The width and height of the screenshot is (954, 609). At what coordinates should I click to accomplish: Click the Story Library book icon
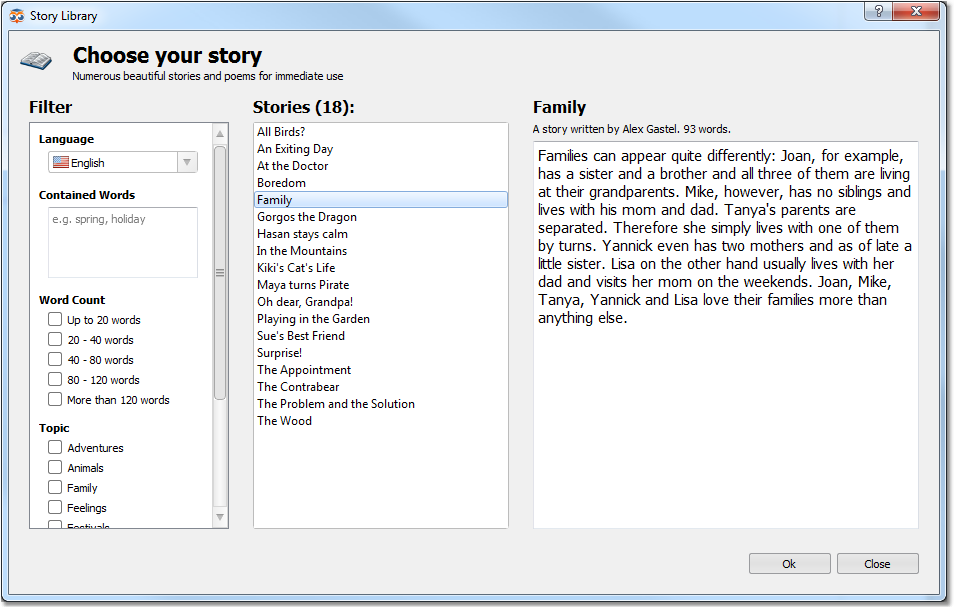36,59
